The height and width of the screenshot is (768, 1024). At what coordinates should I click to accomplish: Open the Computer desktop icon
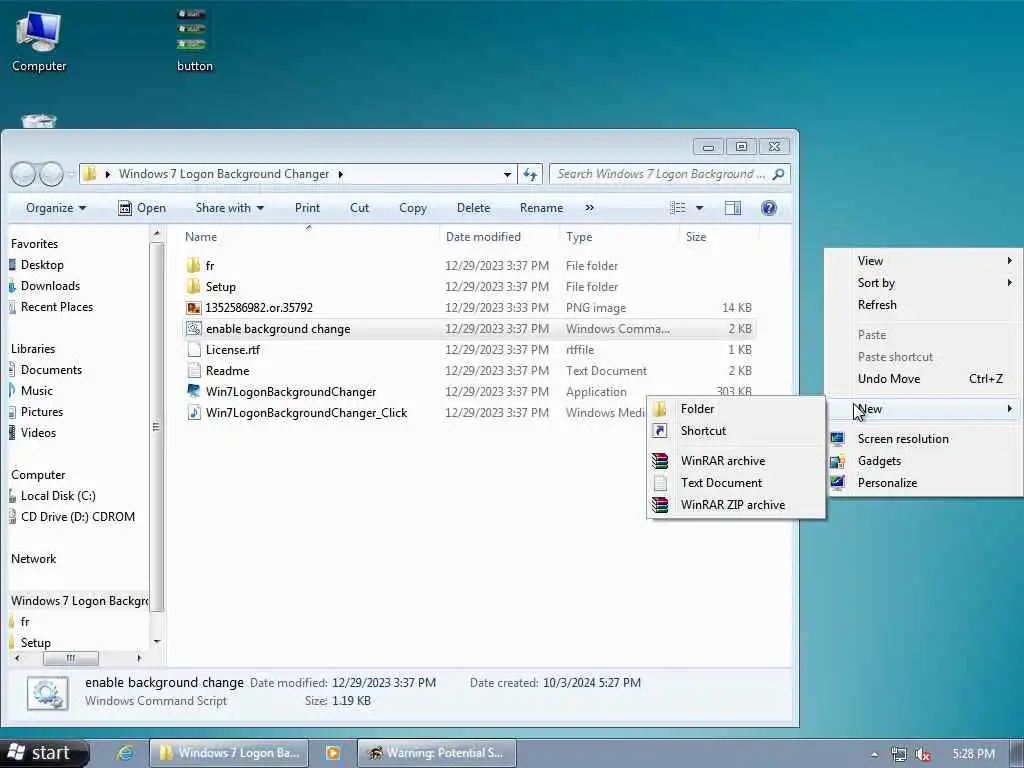click(x=39, y=40)
